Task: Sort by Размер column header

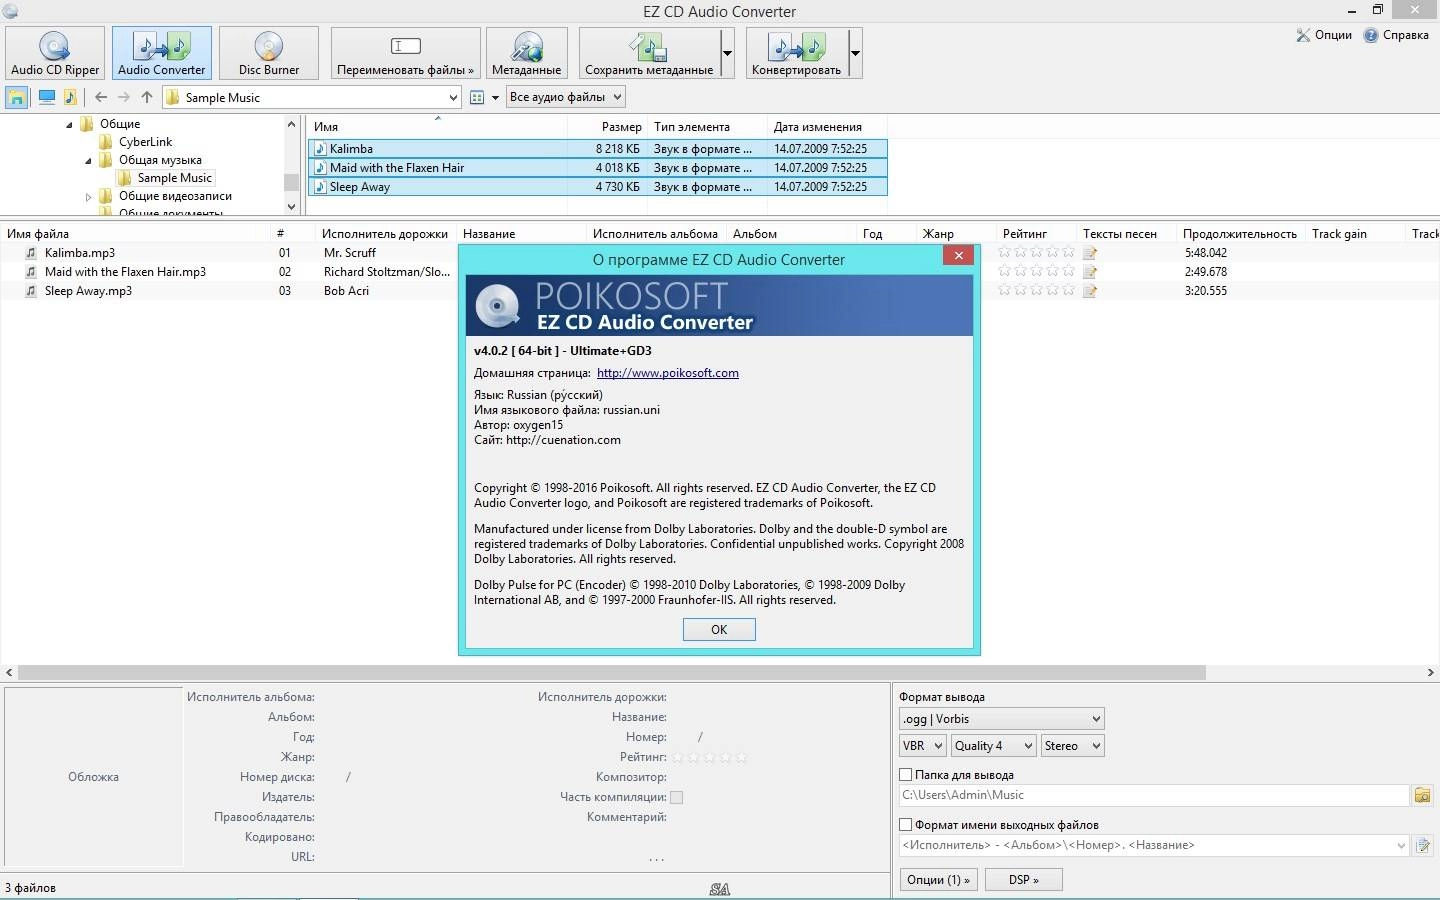Action: [x=607, y=127]
